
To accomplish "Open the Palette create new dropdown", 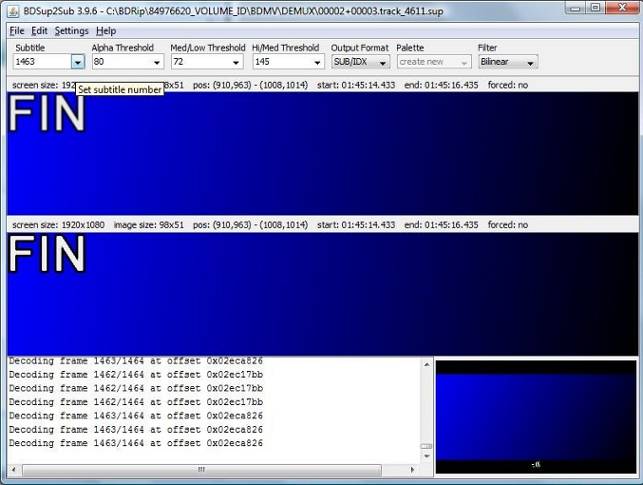I will pyautogui.click(x=434, y=62).
